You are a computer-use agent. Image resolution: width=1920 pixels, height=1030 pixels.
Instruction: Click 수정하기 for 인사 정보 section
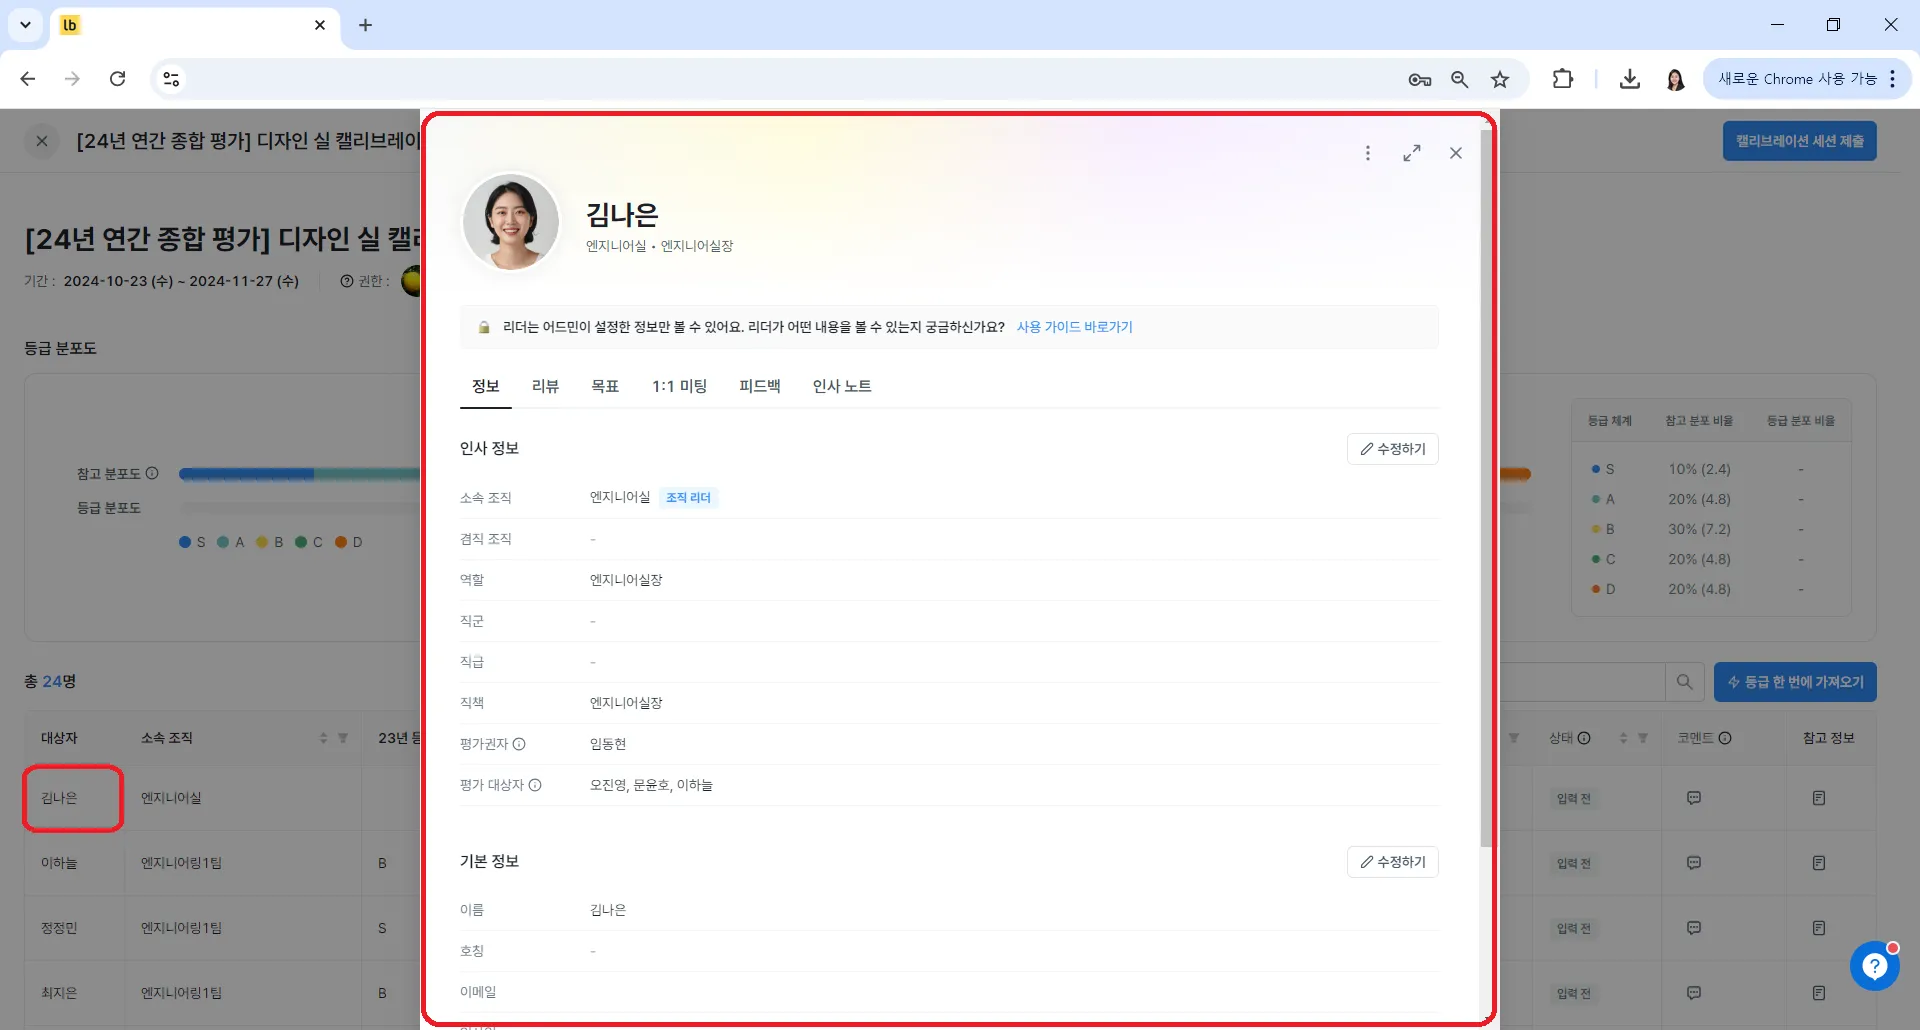(x=1393, y=449)
